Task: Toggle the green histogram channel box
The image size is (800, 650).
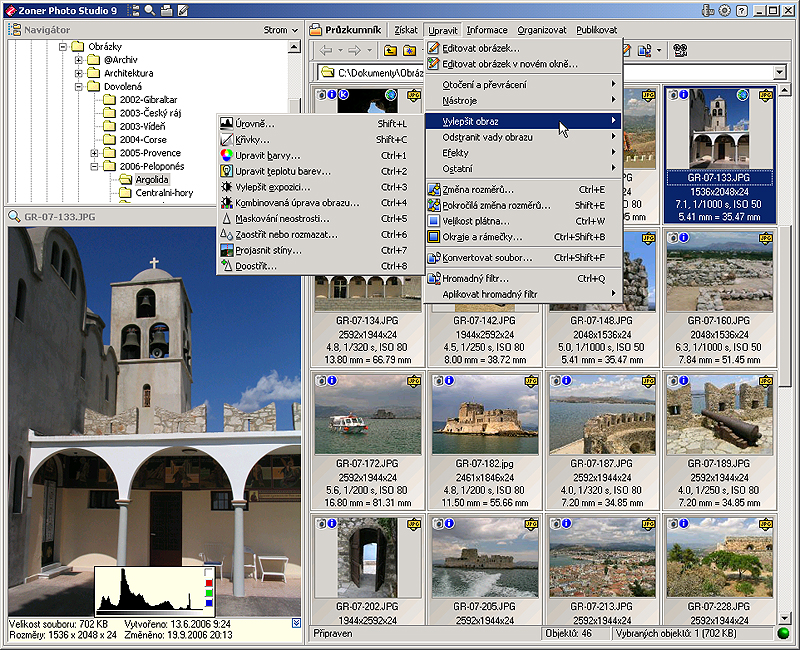Action: point(207,591)
